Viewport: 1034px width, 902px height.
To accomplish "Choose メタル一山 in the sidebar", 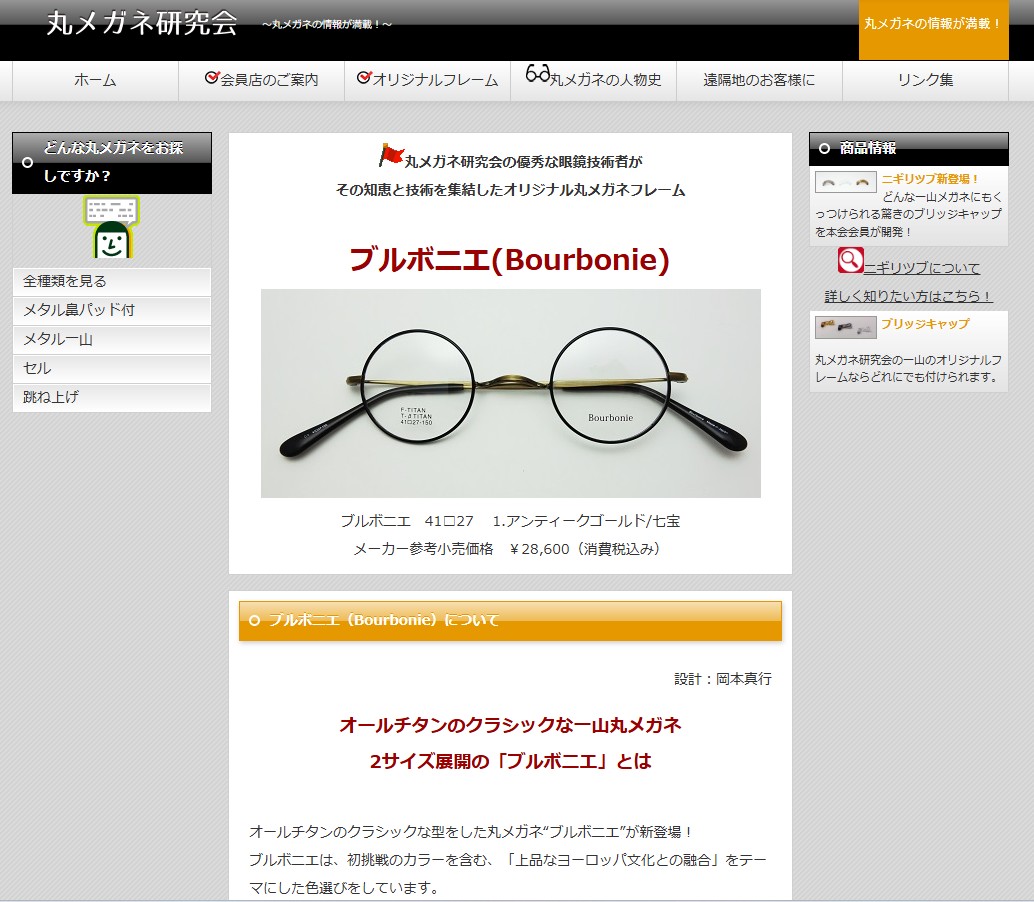I will pyautogui.click(x=111, y=340).
